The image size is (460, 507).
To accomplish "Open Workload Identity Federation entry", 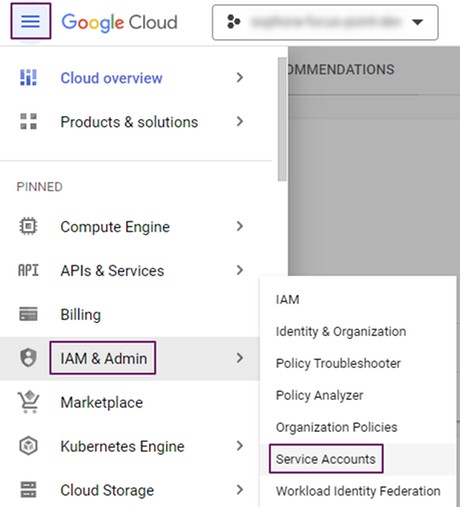I will click(x=358, y=491).
